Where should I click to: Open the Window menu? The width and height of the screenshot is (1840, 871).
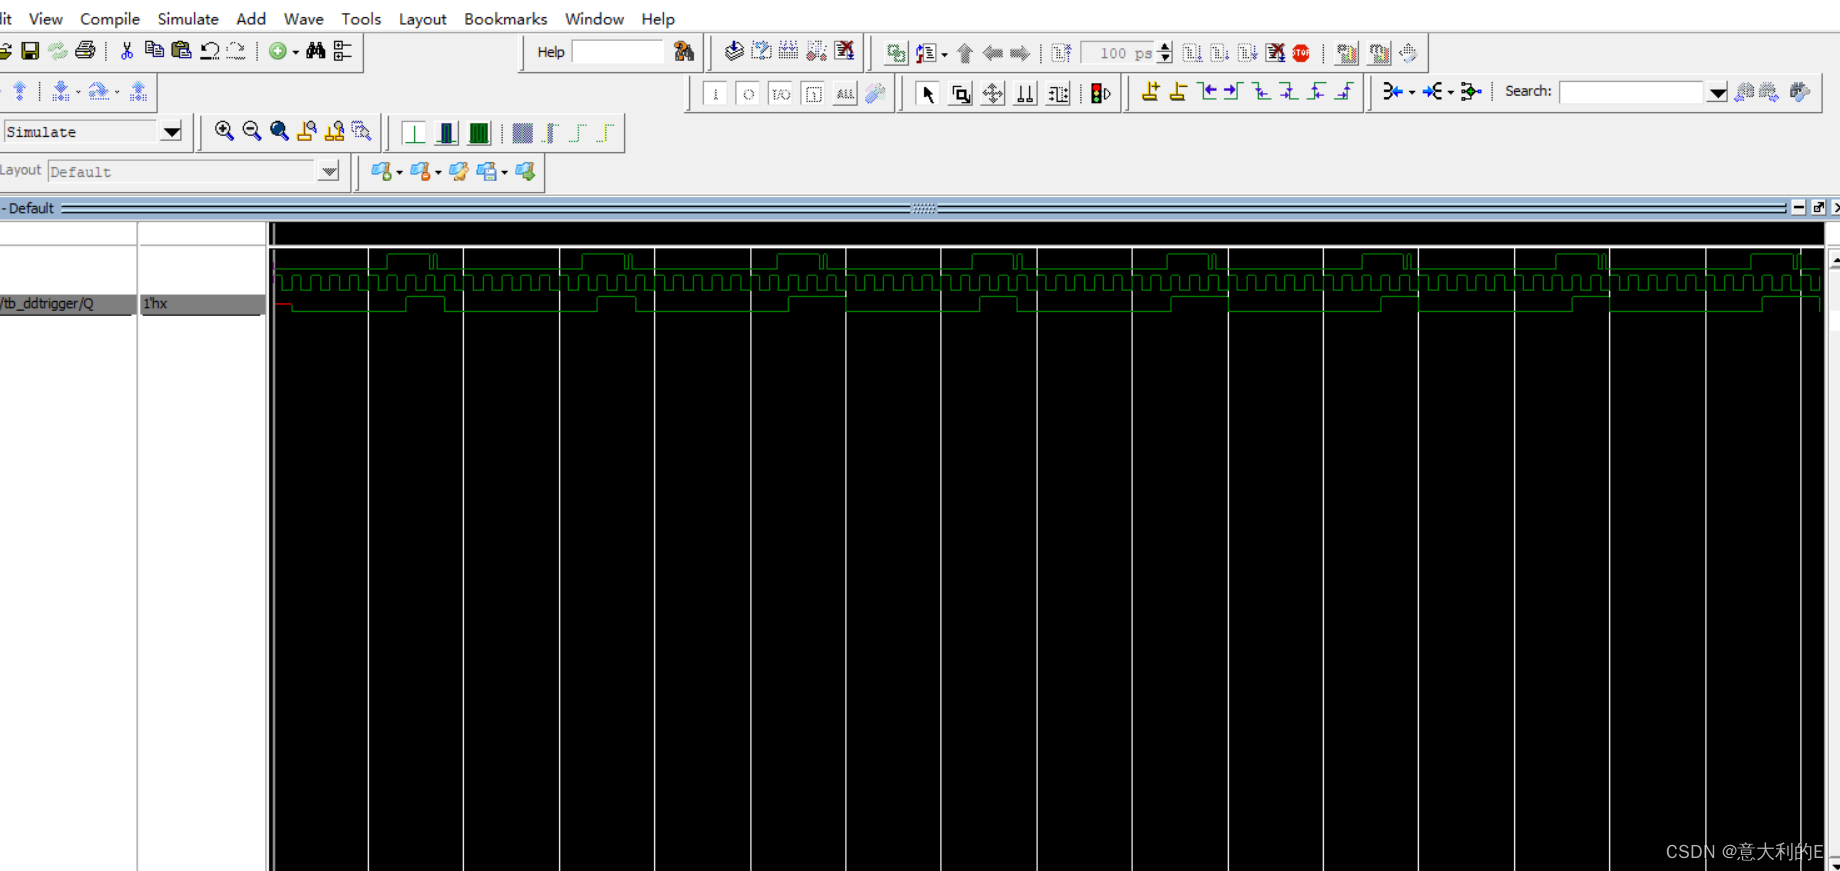point(594,19)
